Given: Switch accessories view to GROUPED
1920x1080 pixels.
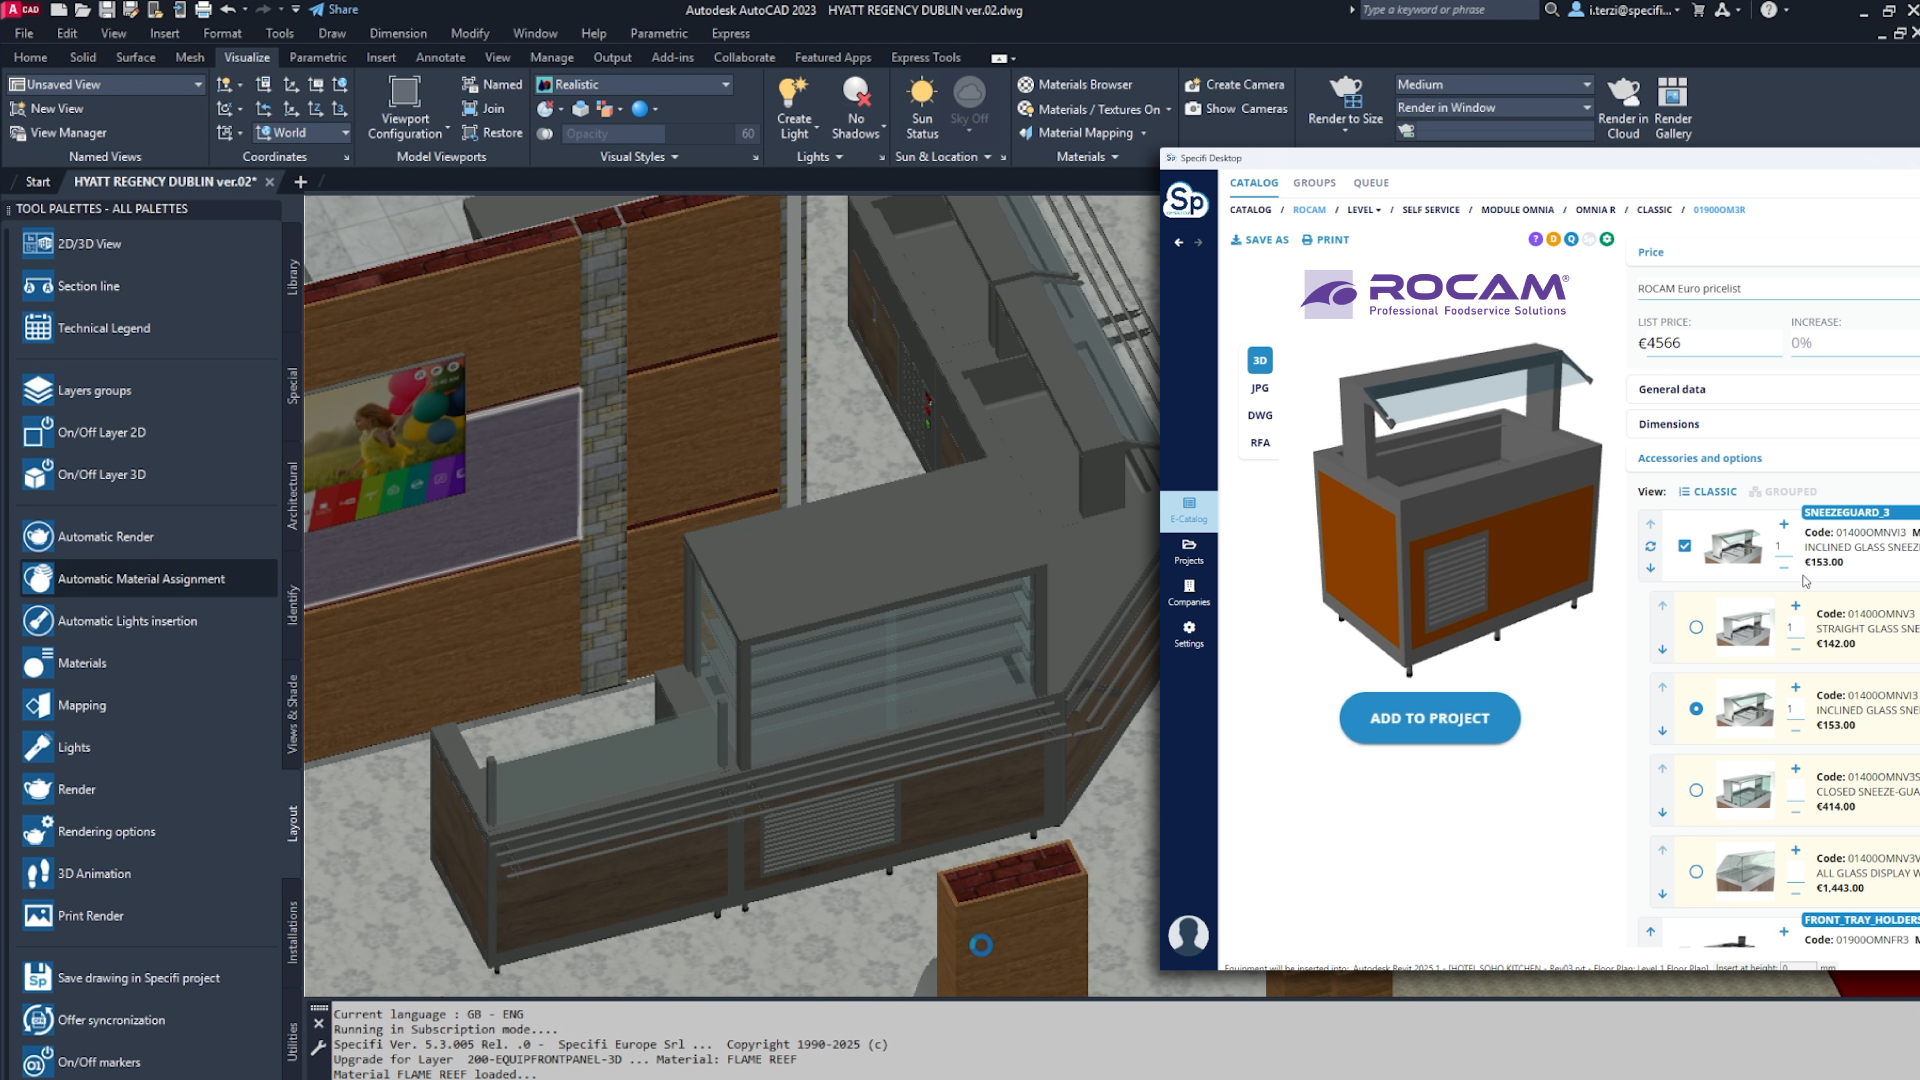Looking at the screenshot, I should (1782, 491).
